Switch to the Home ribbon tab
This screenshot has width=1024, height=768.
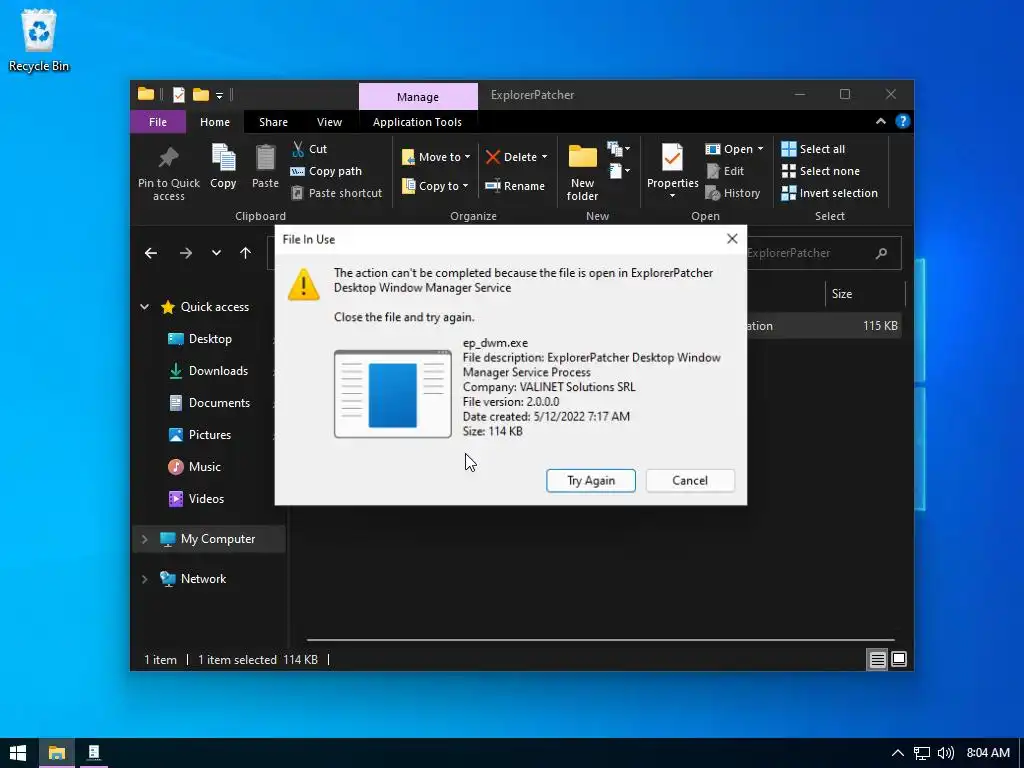215,122
